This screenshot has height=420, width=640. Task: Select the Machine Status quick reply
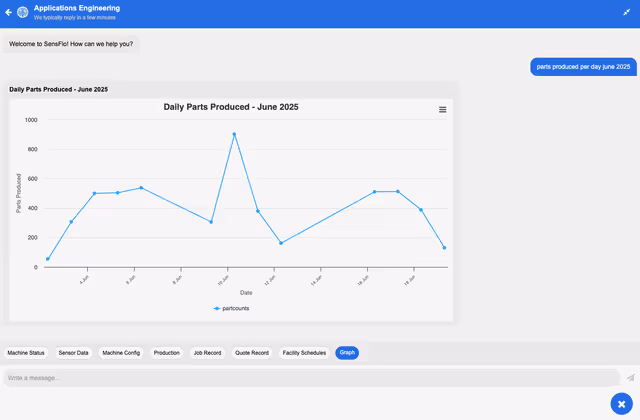[26, 353]
